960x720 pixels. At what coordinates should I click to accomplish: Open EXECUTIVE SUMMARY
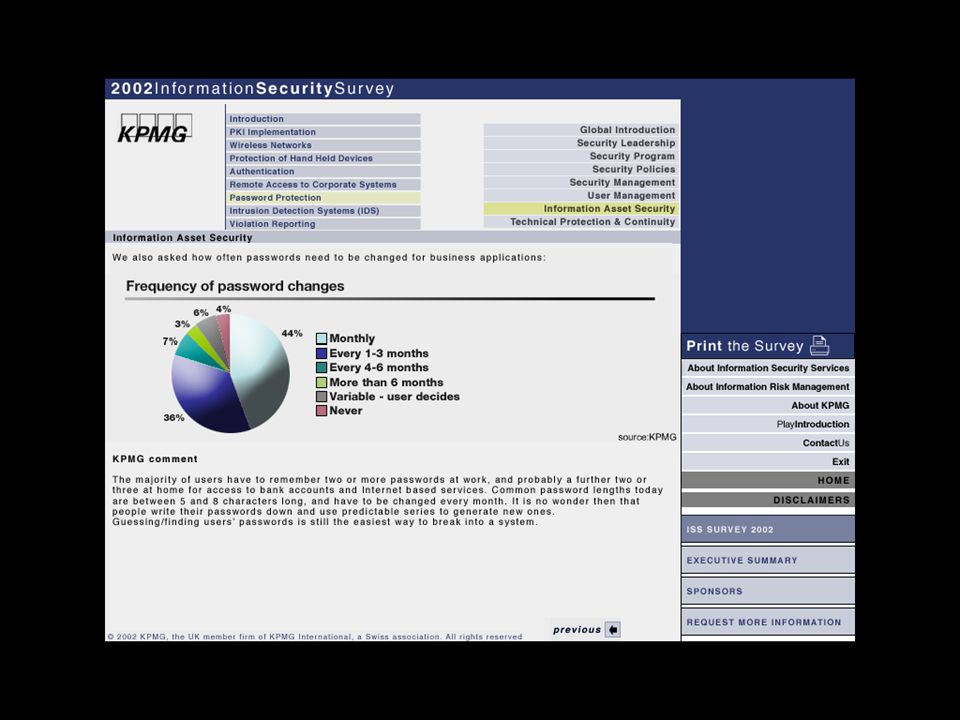point(768,560)
